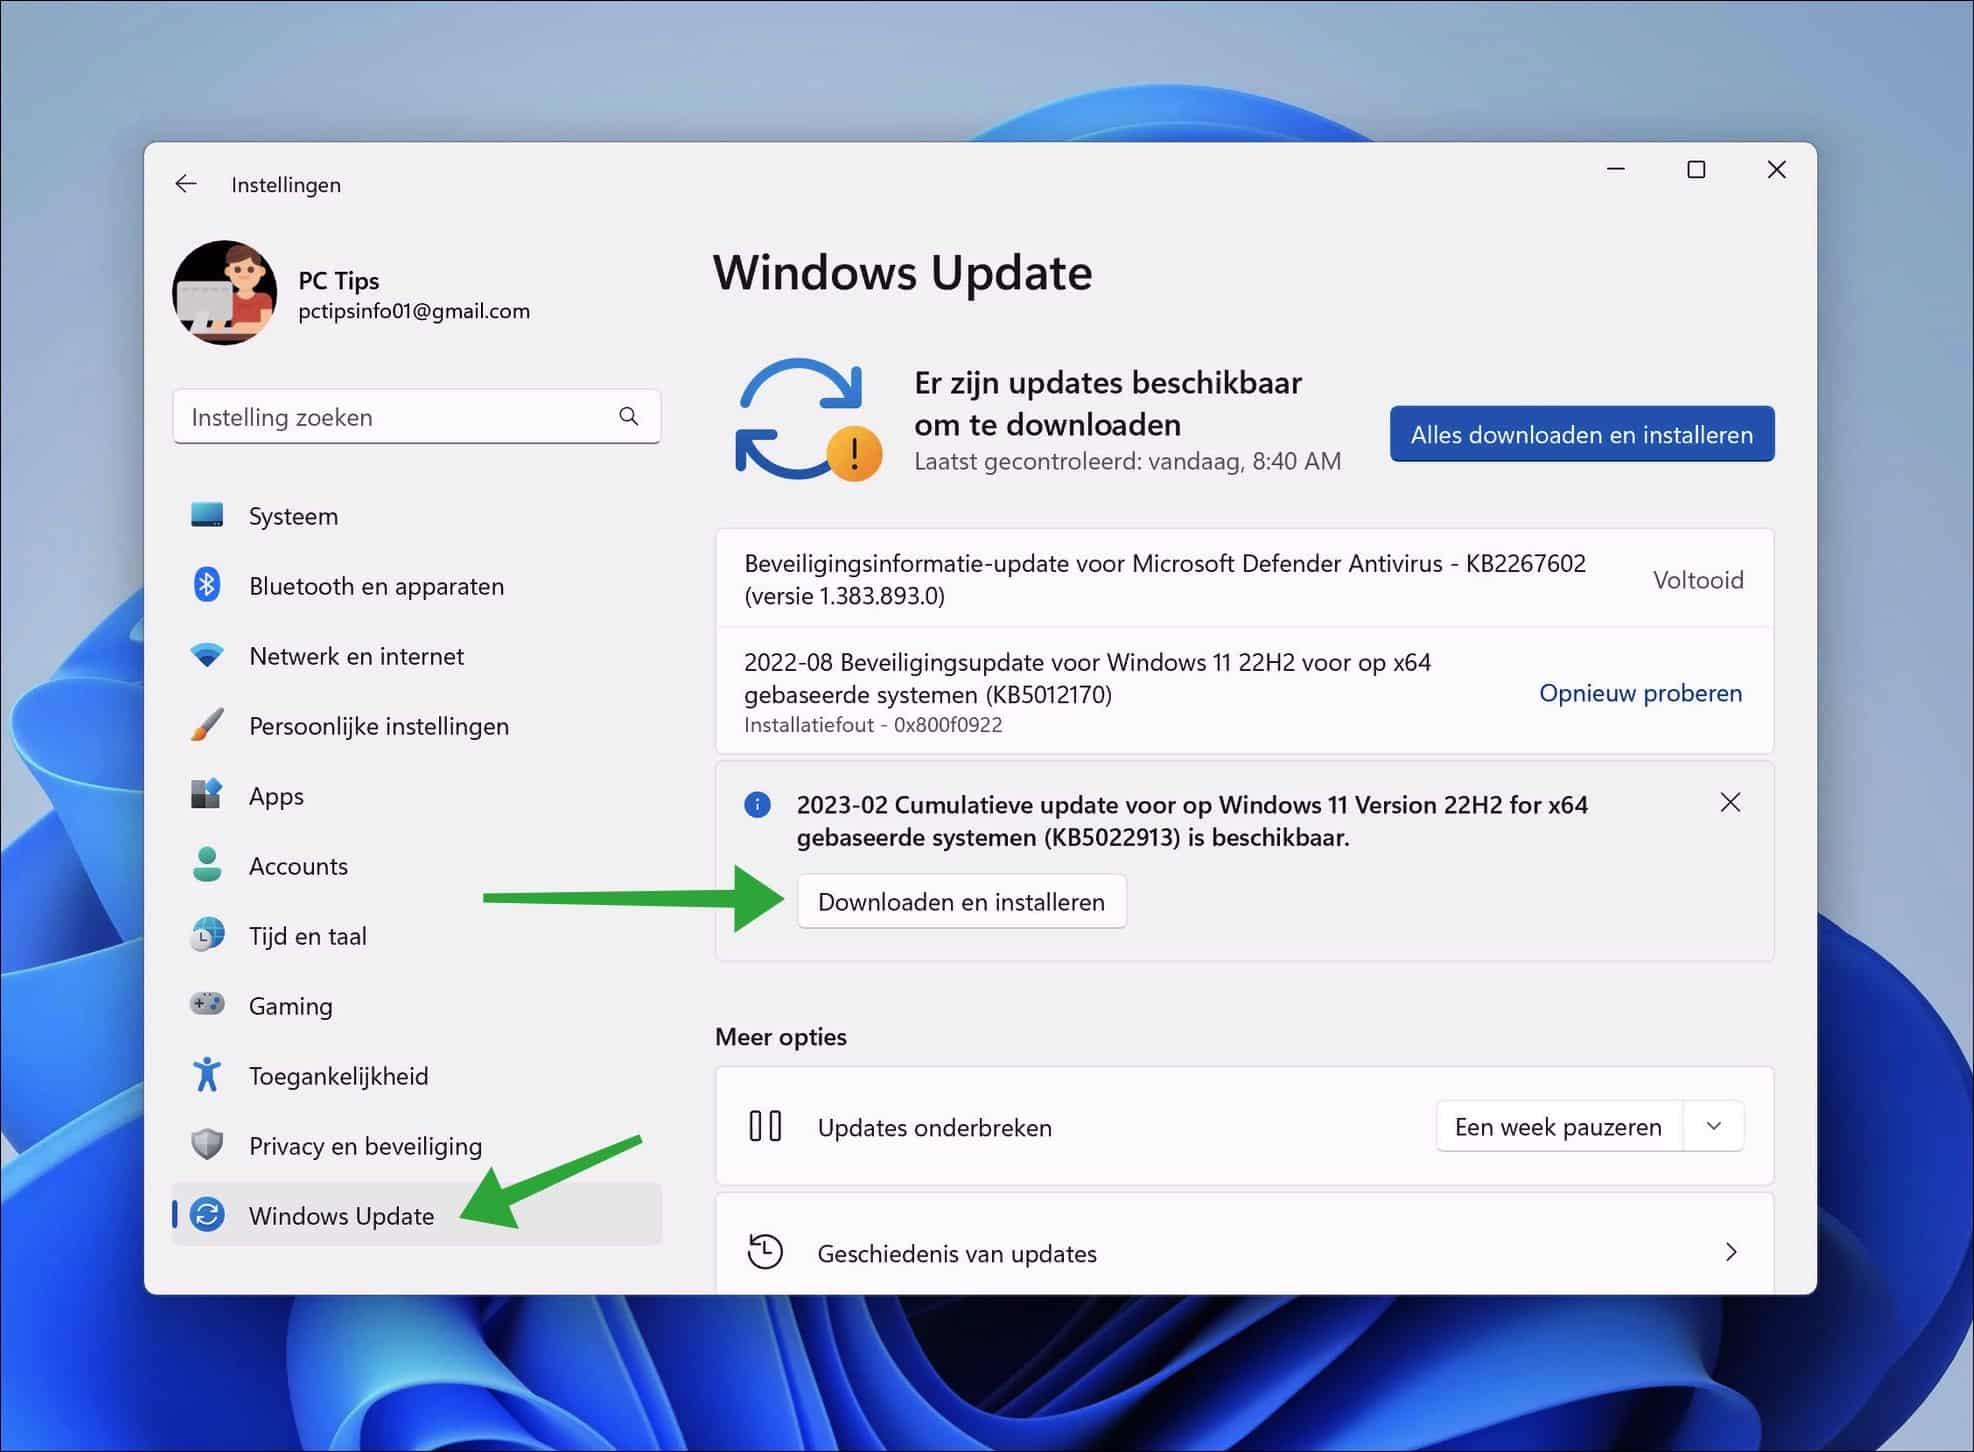Click Downloaden en installeren for KB5022913
Image resolution: width=1974 pixels, height=1452 pixels.
click(x=961, y=901)
